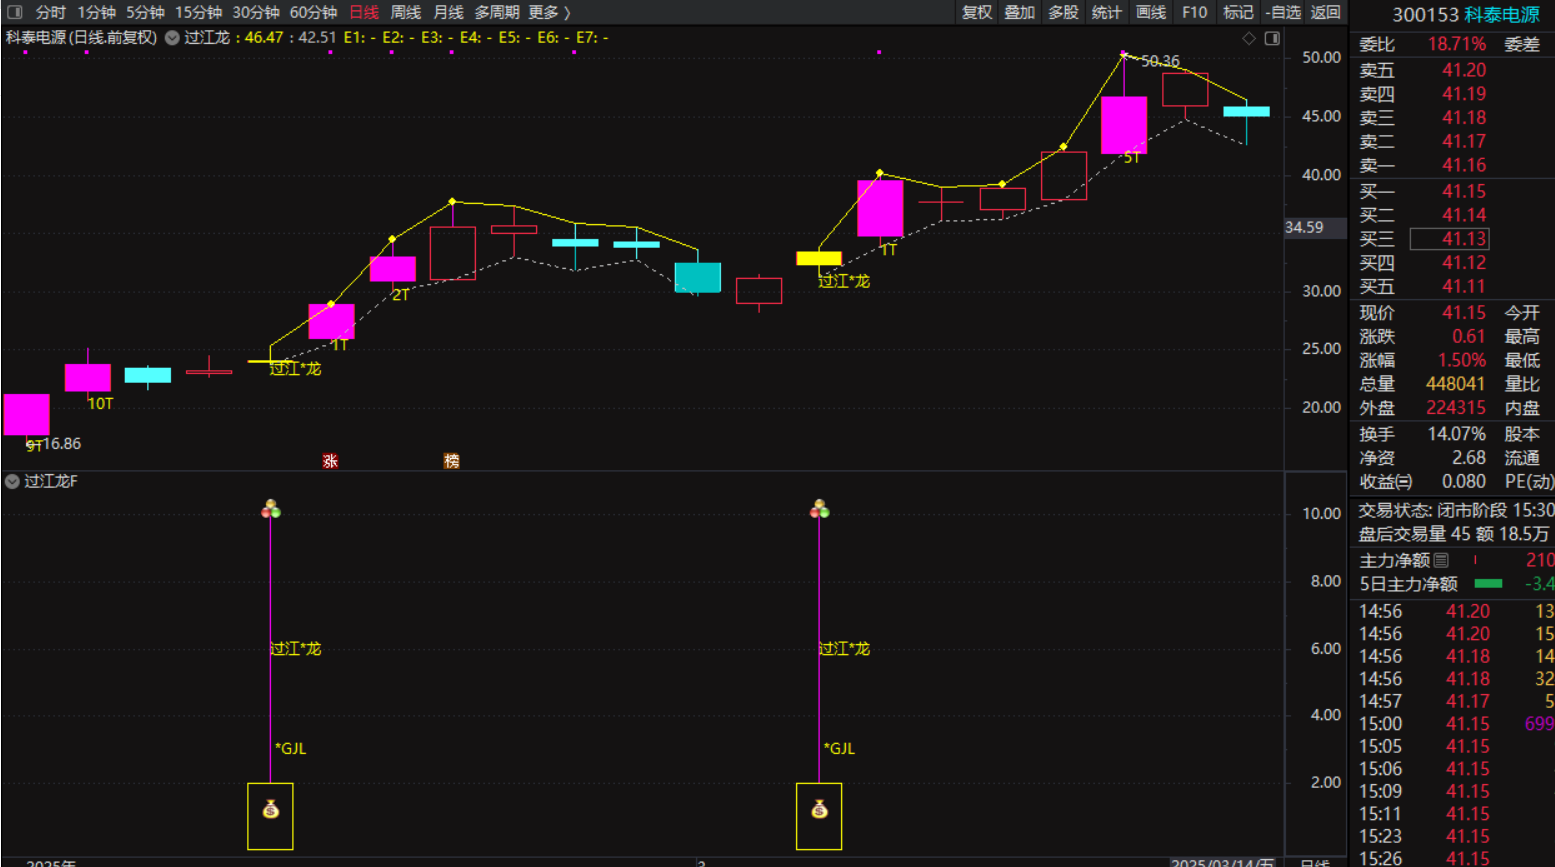Click the red 涨 marker on the chart
1555x867 pixels.
coord(330,461)
